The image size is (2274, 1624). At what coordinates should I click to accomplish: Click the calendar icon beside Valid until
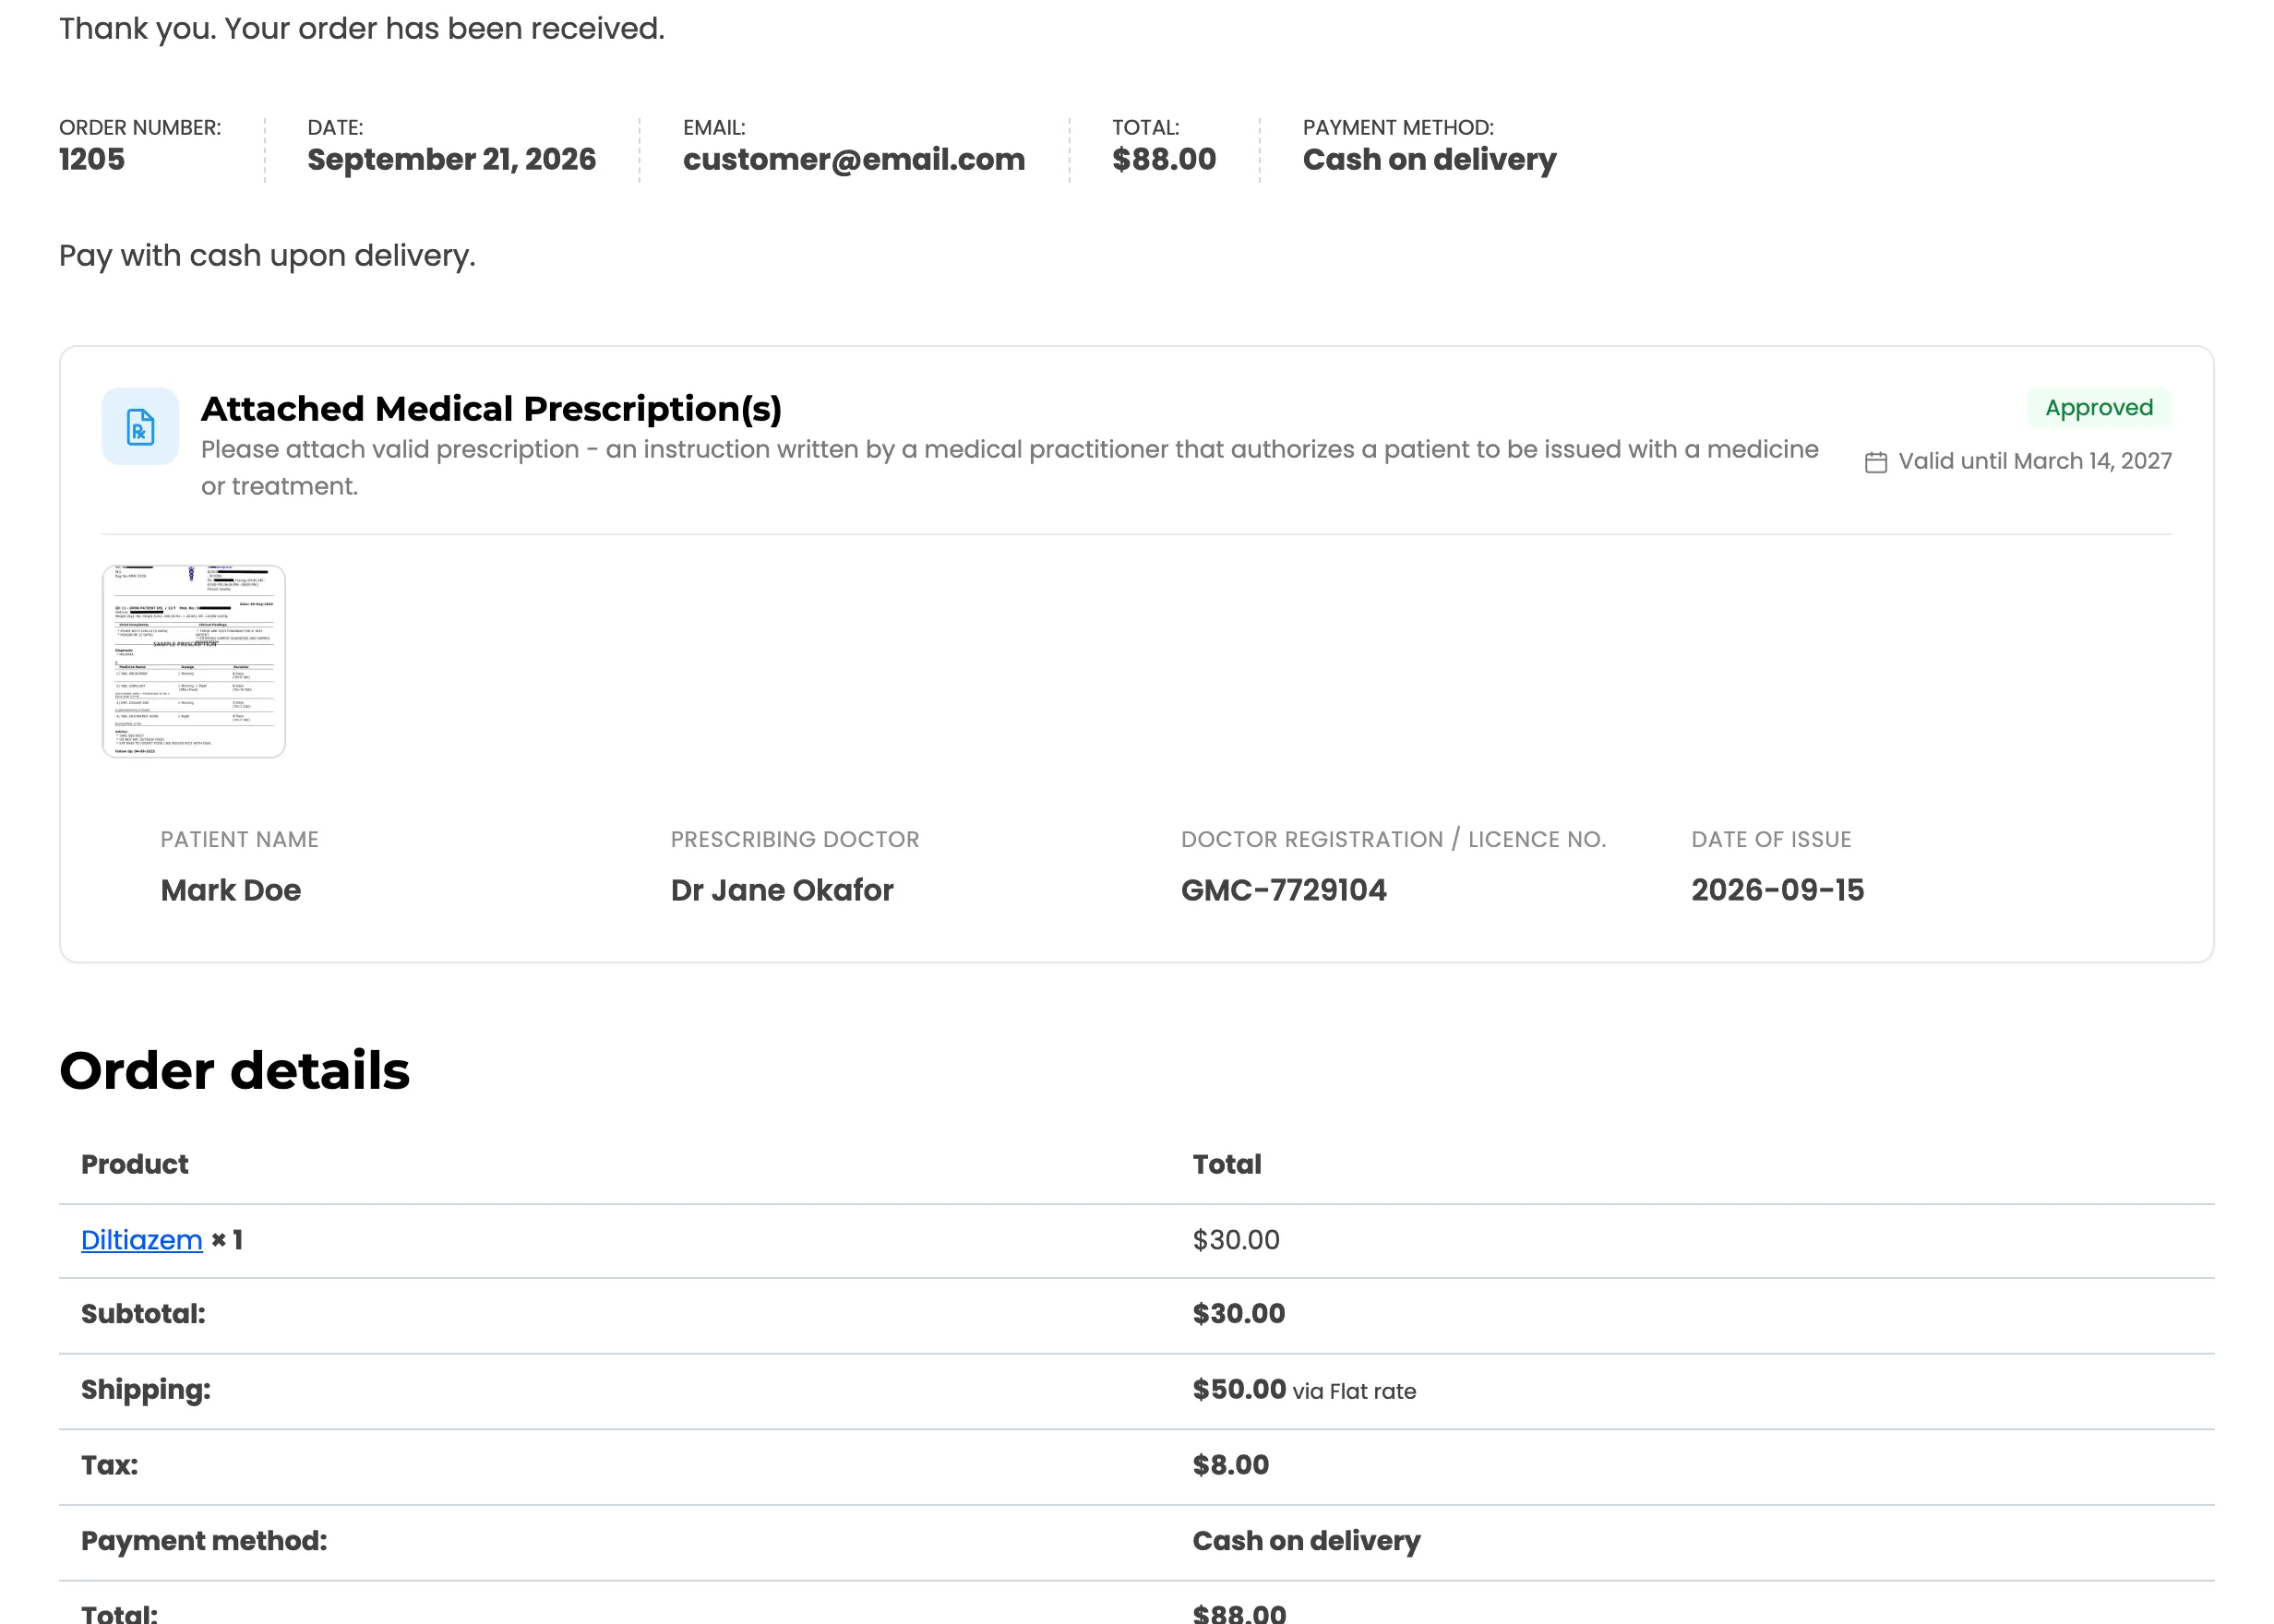point(1875,462)
